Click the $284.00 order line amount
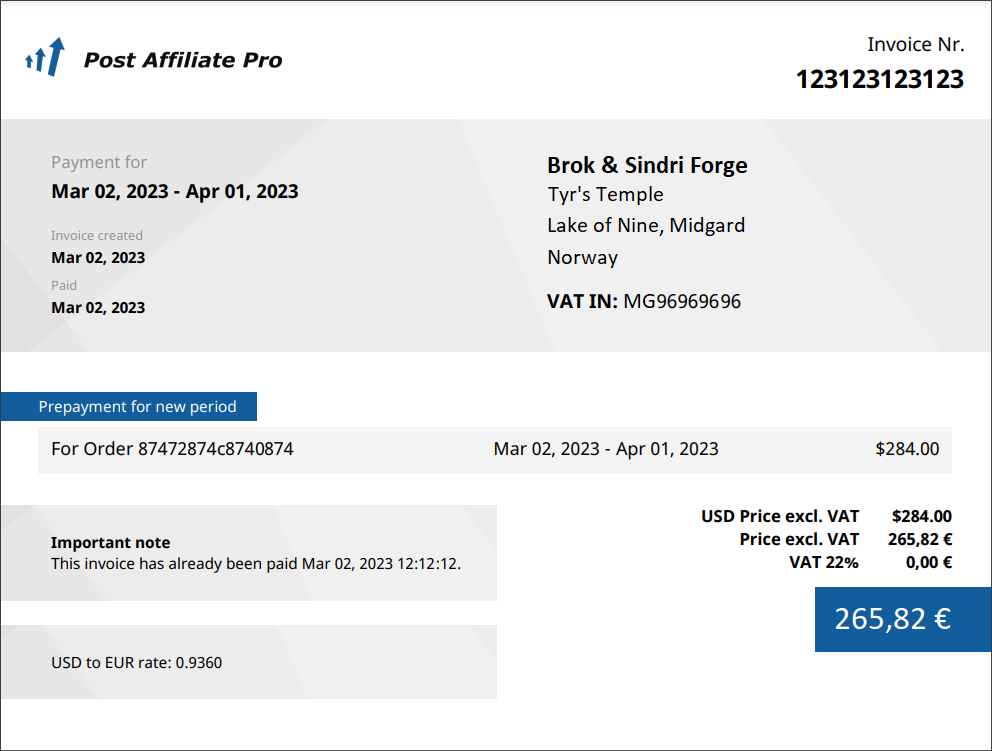 click(907, 449)
